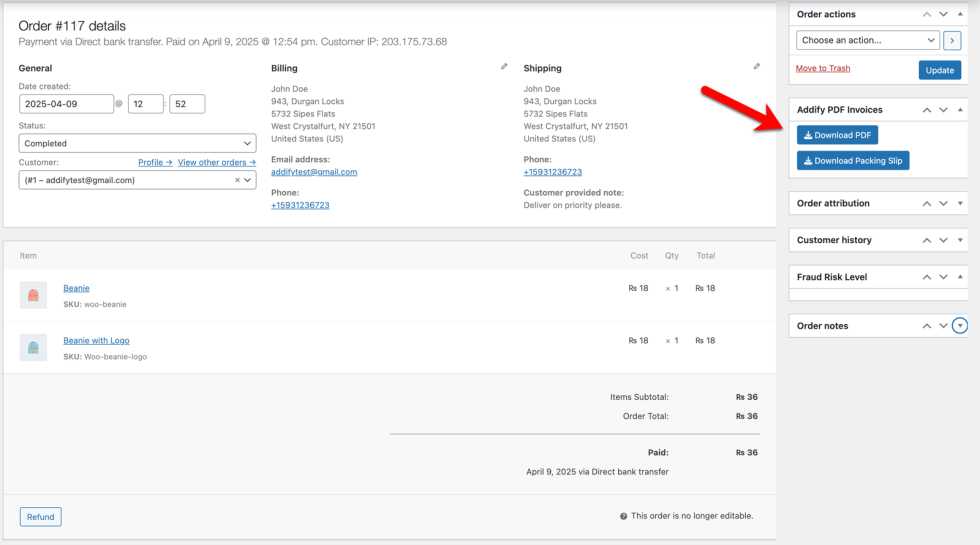Click the date created input field

pos(66,104)
